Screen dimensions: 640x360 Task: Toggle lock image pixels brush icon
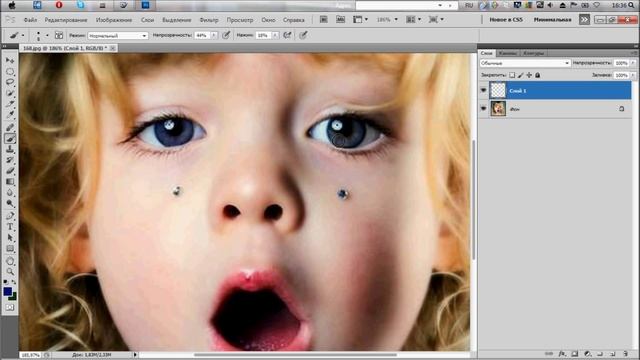[x=520, y=75]
